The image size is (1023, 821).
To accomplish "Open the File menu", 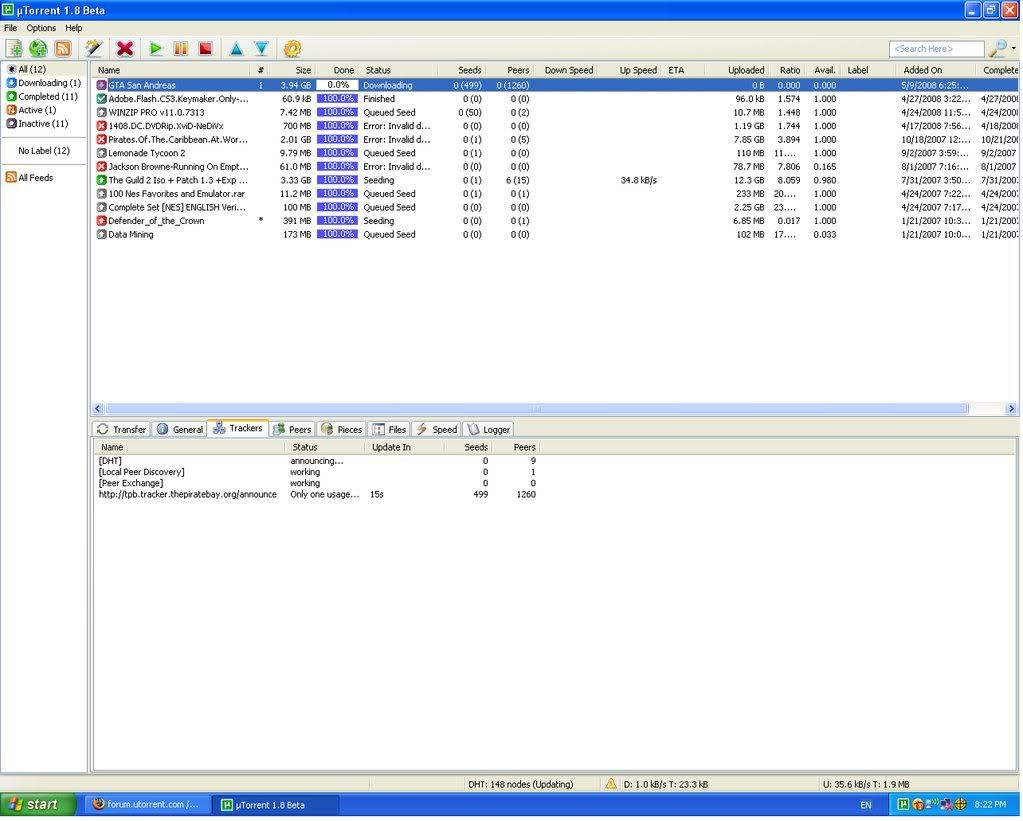I will pyautogui.click(x=10, y=28).
